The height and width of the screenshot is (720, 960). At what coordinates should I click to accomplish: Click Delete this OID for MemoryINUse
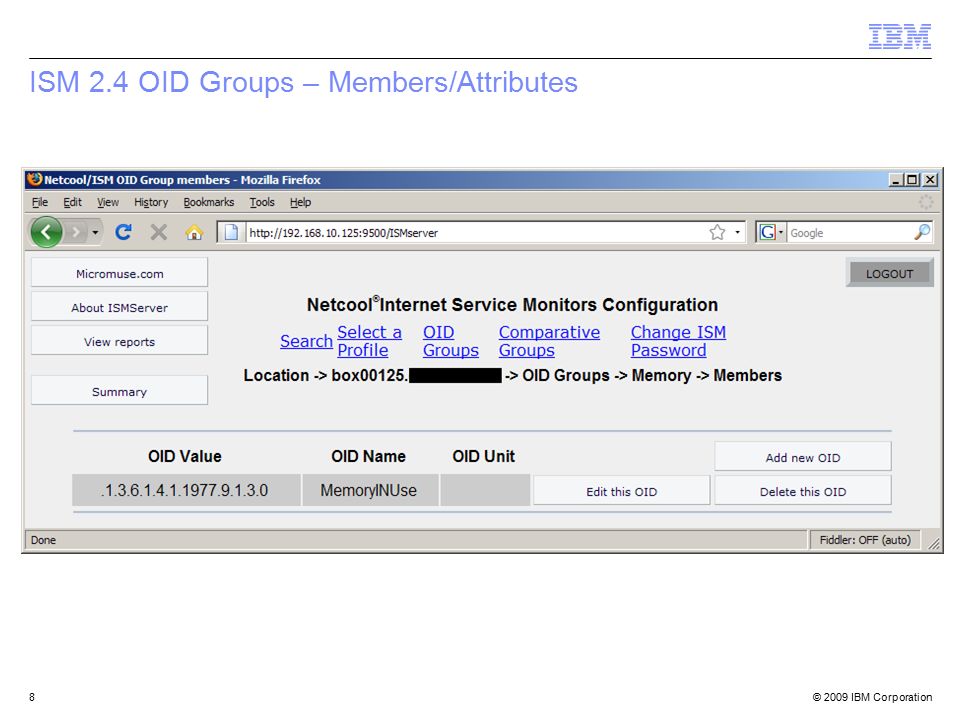(803, 491)
